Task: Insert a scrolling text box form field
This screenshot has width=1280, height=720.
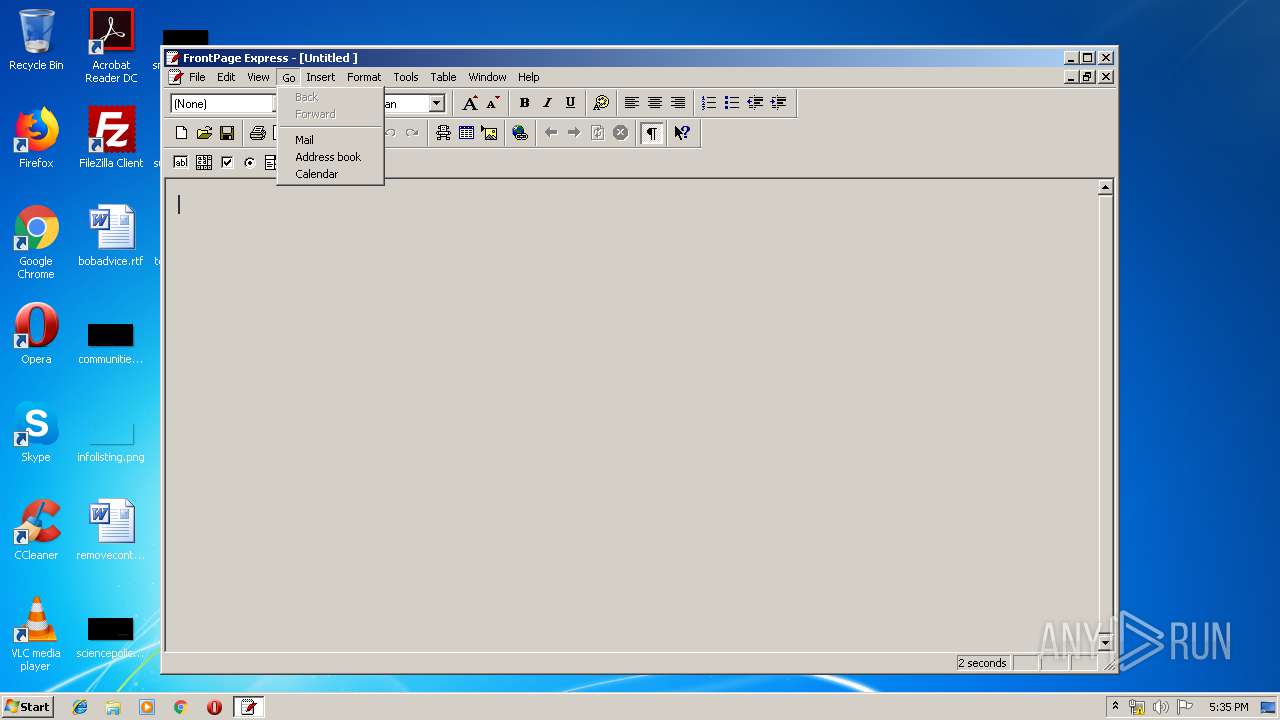Action: [204, 162]
